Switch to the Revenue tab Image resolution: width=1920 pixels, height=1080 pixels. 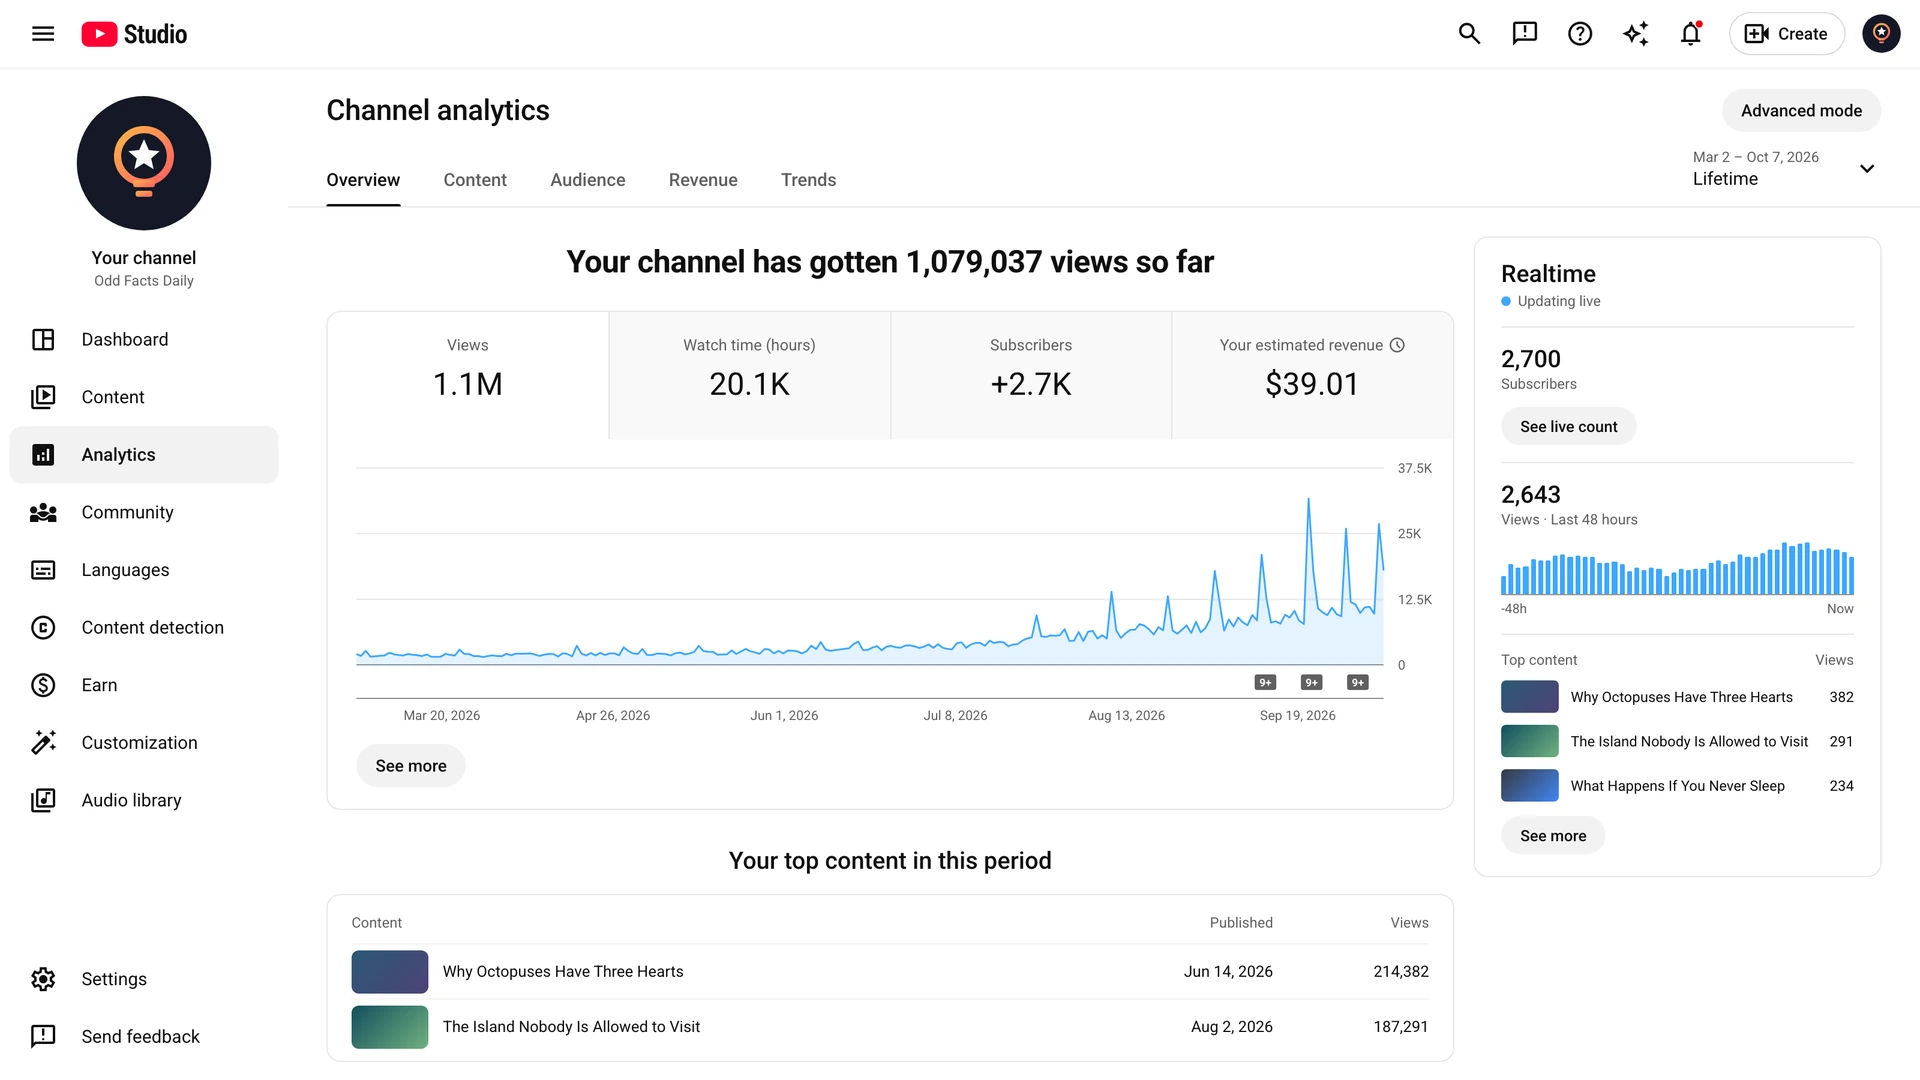(703, 180)
